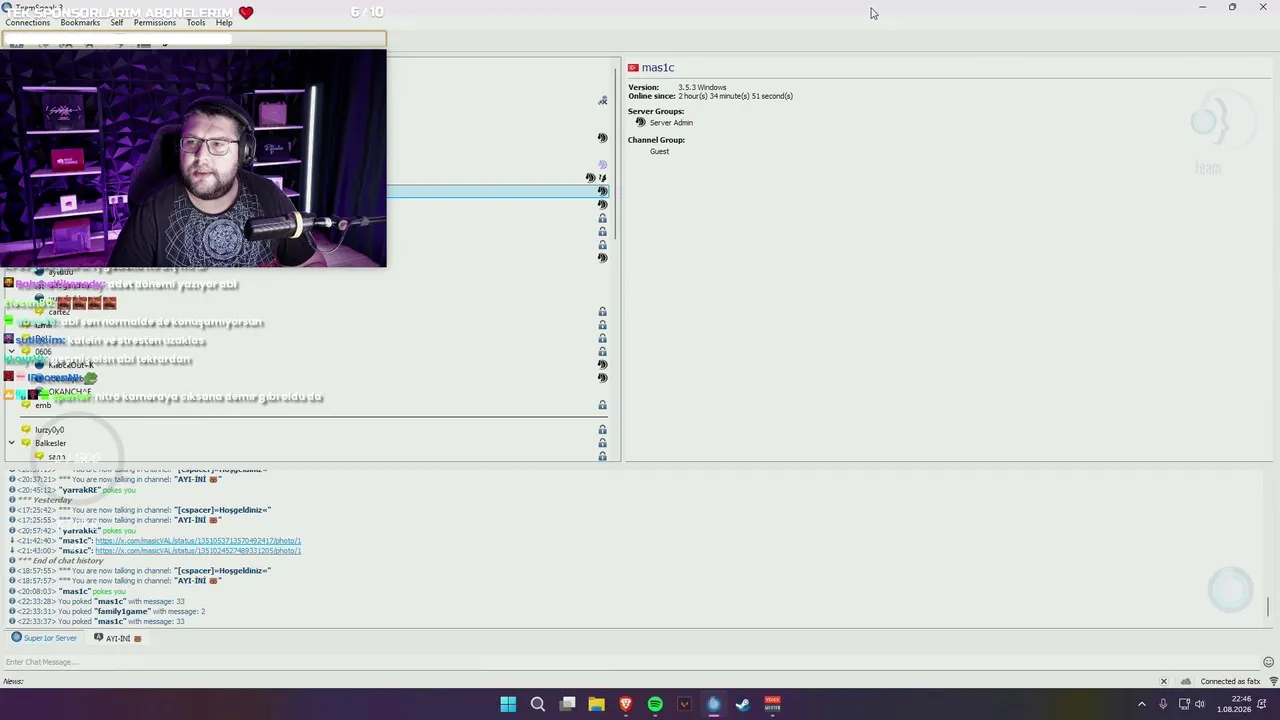Screen dimensions: 1280x720
Task: Switch to the AYI-İNİ channel chat tab
Action: click(x=118, y=638)
